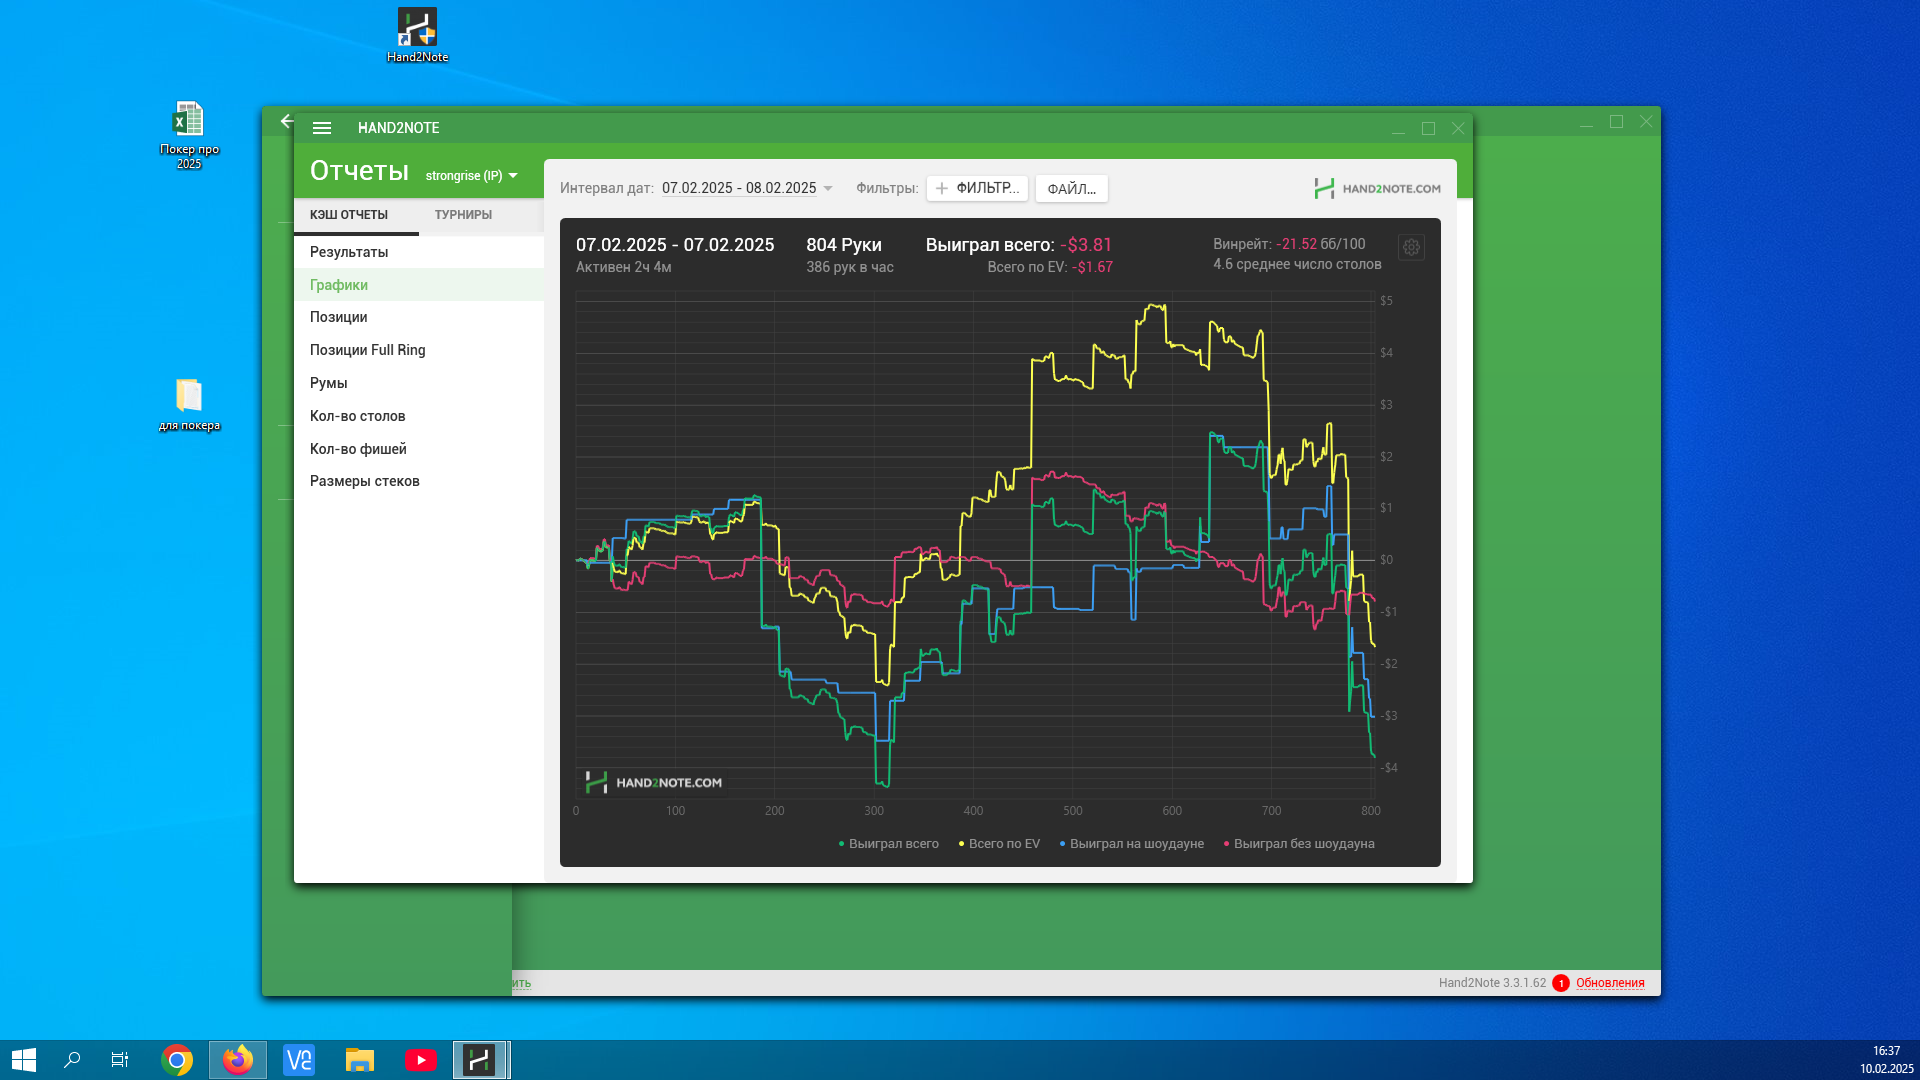Open chart settings gear icon
Screen dimensions: 1920x1080
[x=1411, y=248]
